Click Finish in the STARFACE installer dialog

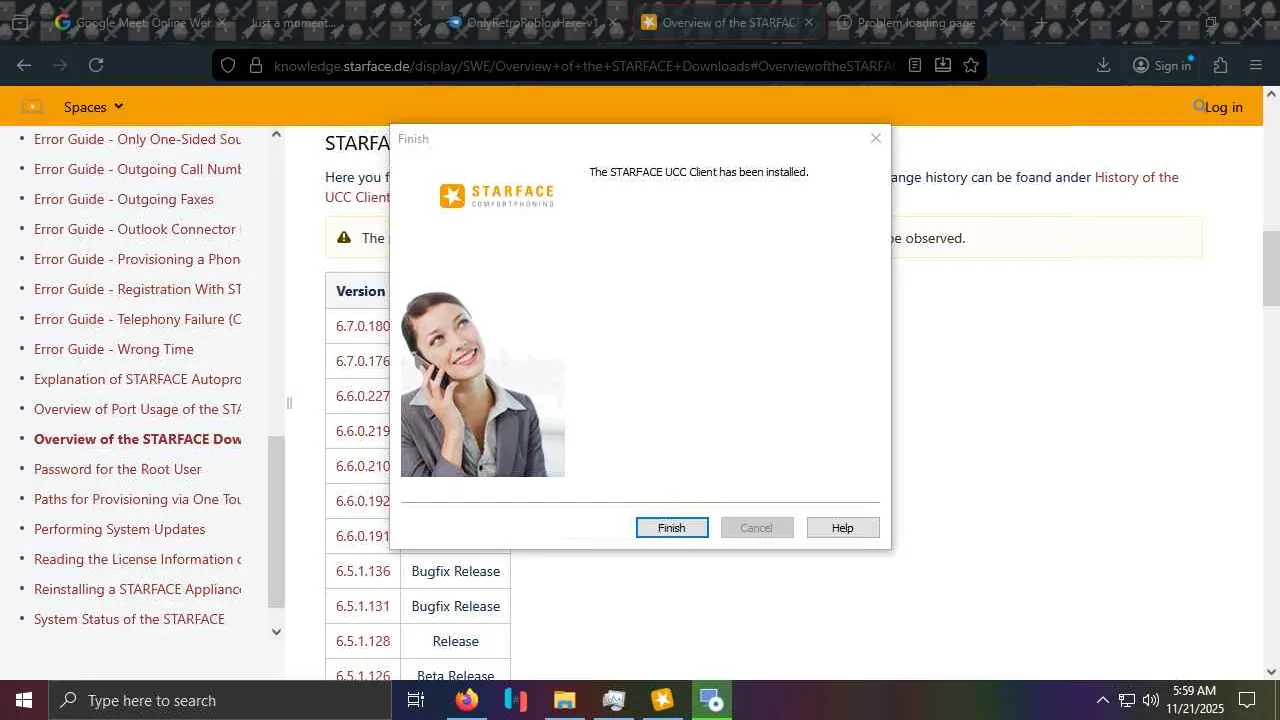[x=672, y=527]
